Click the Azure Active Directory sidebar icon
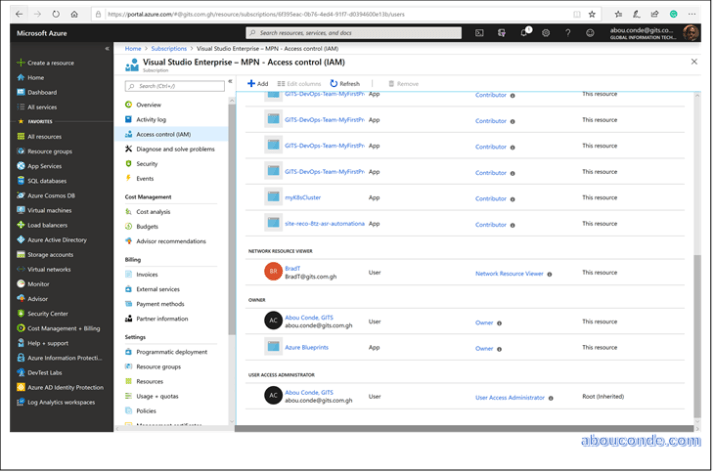 coord(20,240)
